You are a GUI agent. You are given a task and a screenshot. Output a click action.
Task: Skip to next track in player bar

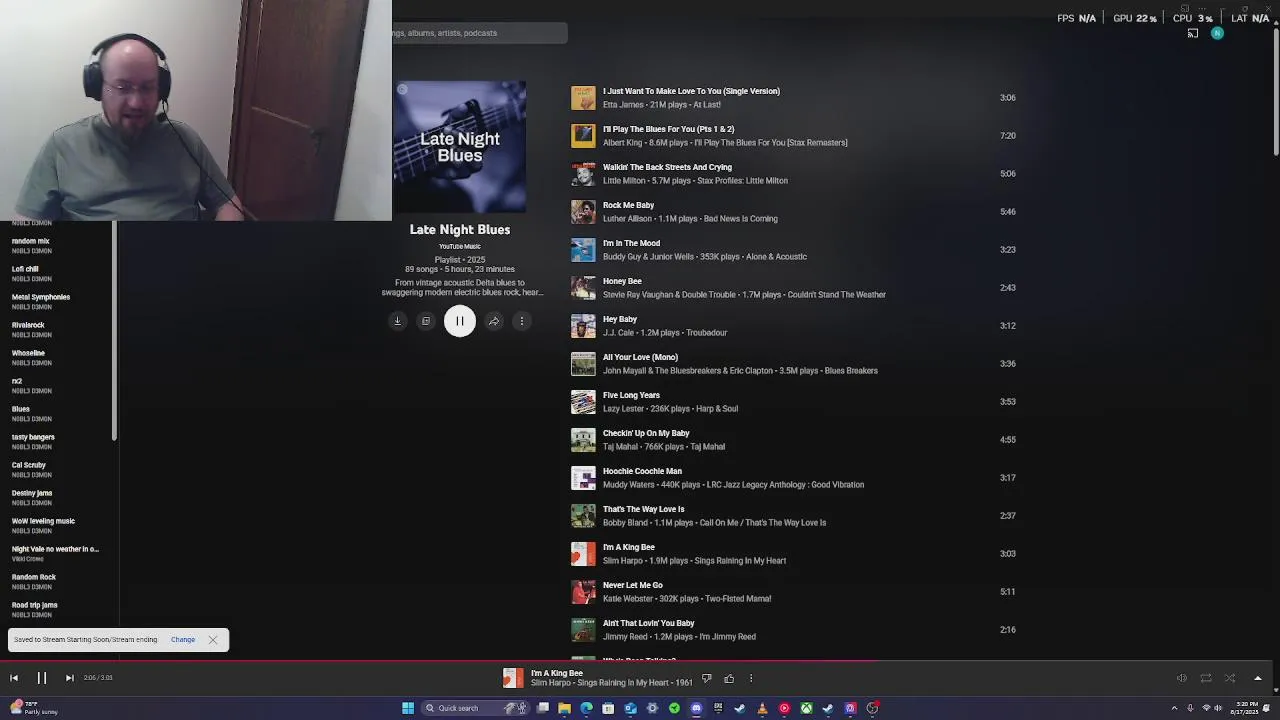coord(69,678)
